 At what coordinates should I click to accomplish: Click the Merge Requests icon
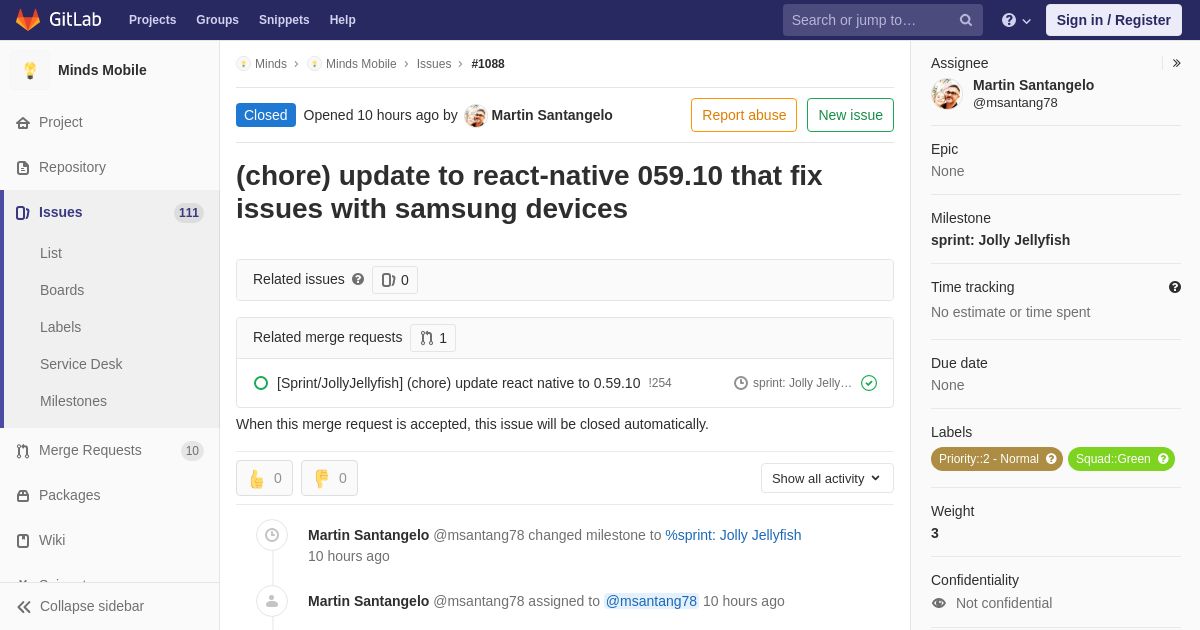click(x=23, y=451)
